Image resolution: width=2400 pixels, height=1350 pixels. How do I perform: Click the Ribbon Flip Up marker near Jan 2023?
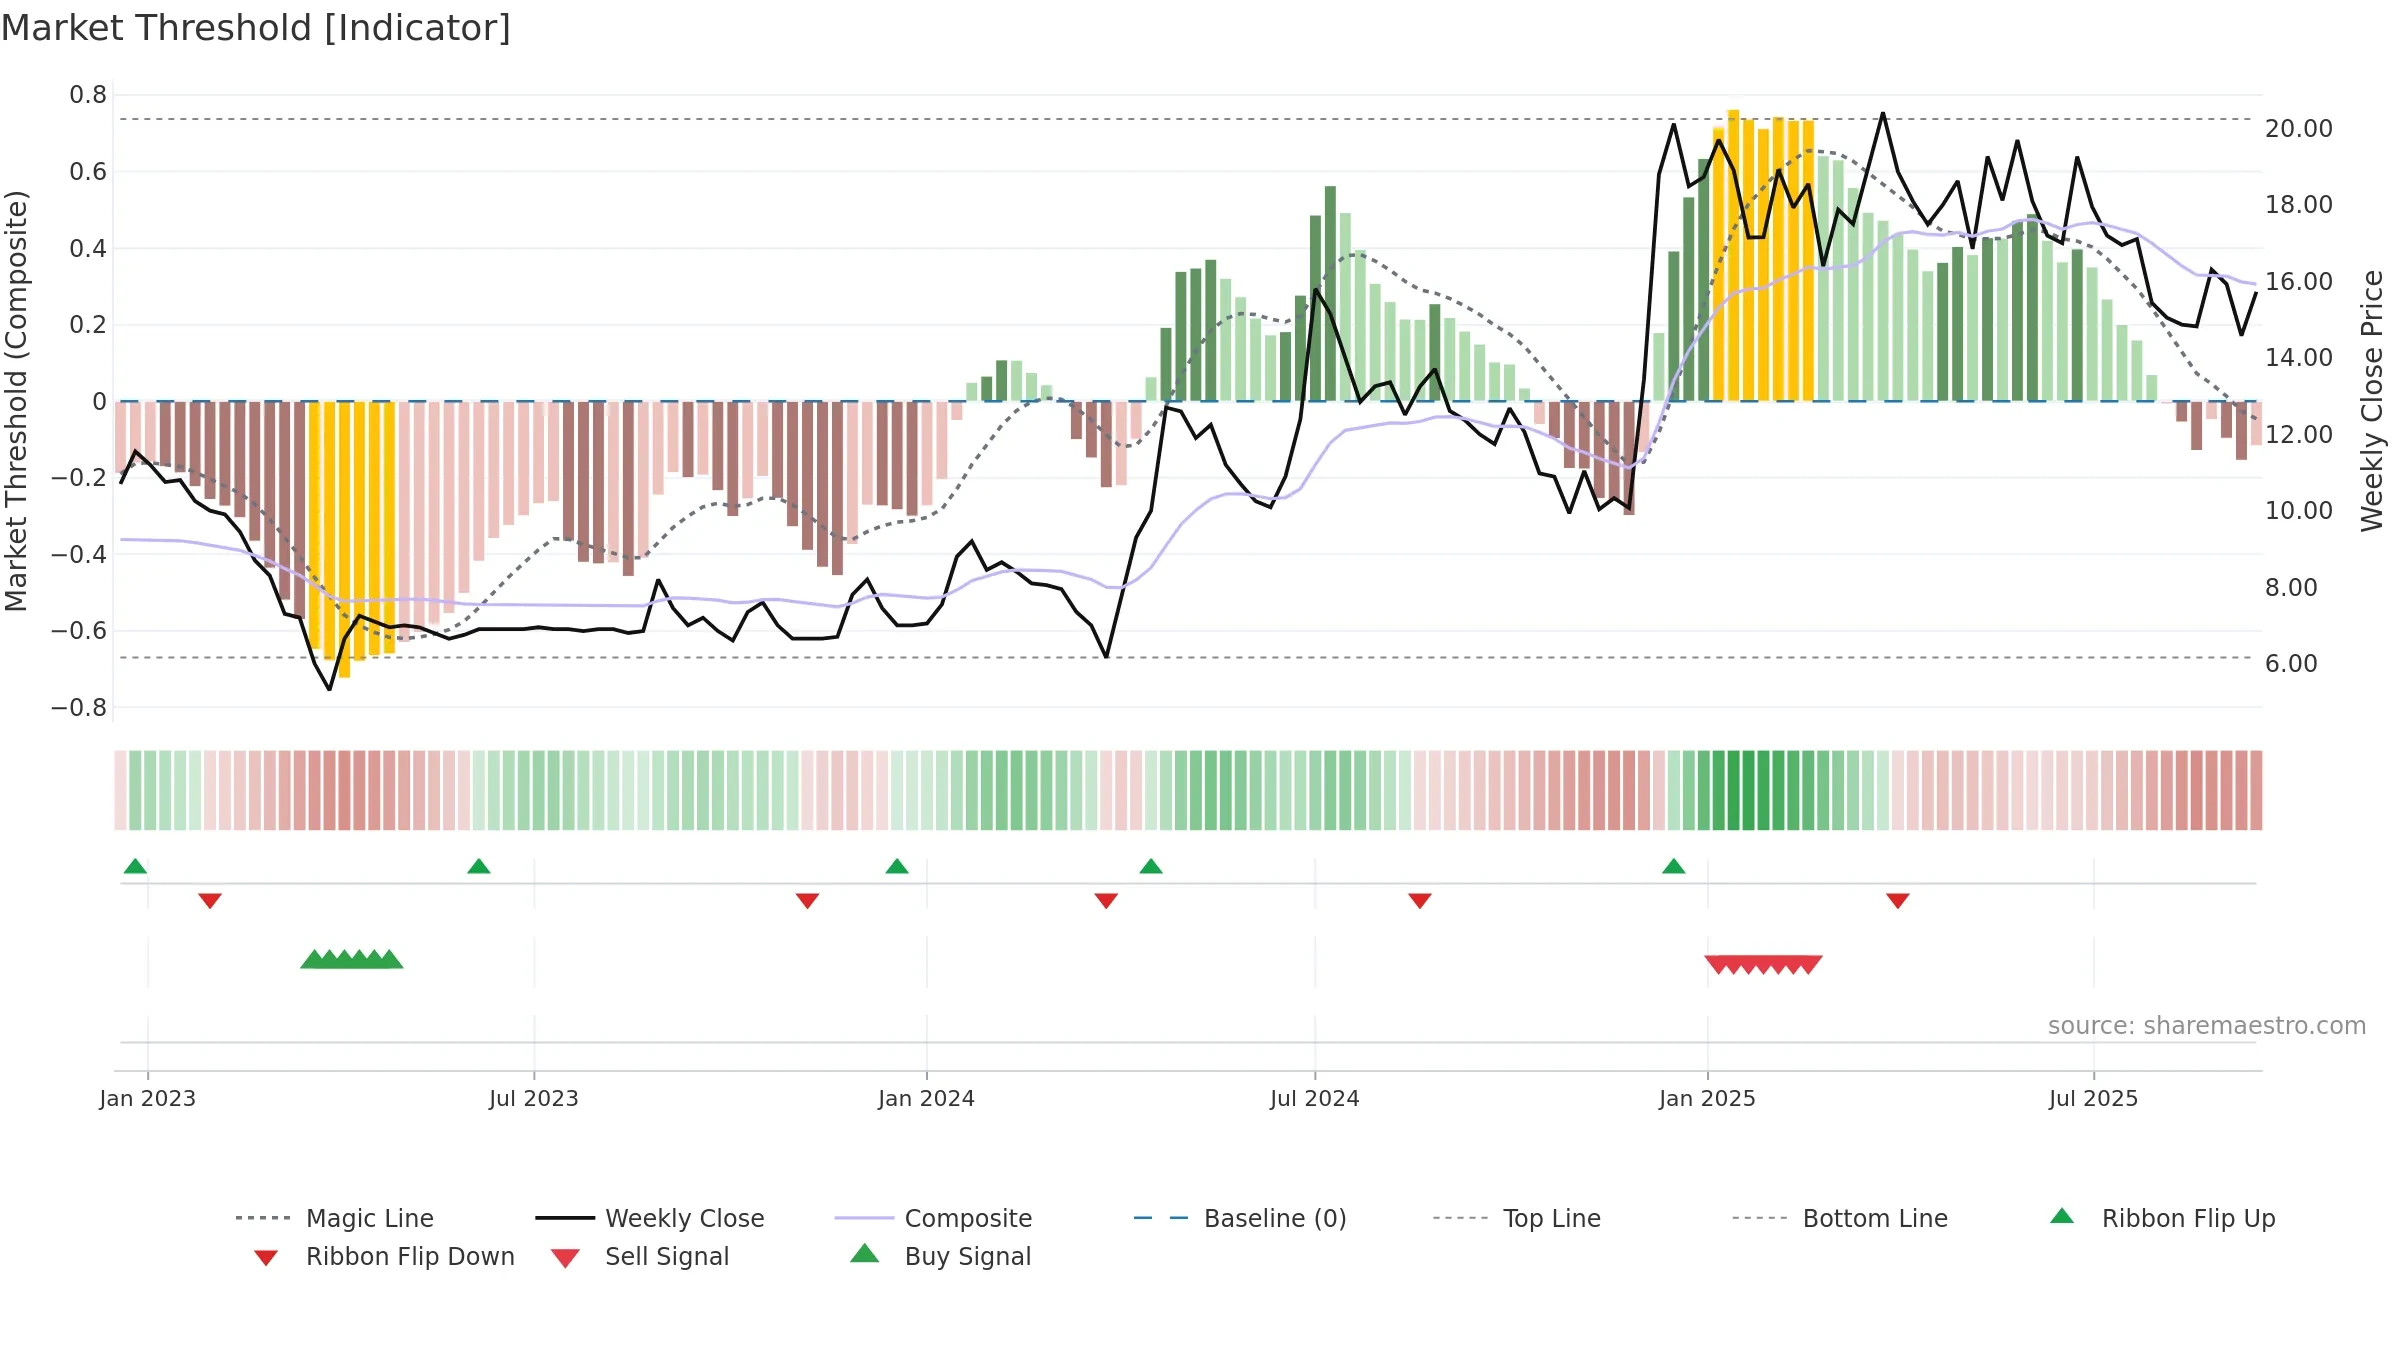pos(135,866)
